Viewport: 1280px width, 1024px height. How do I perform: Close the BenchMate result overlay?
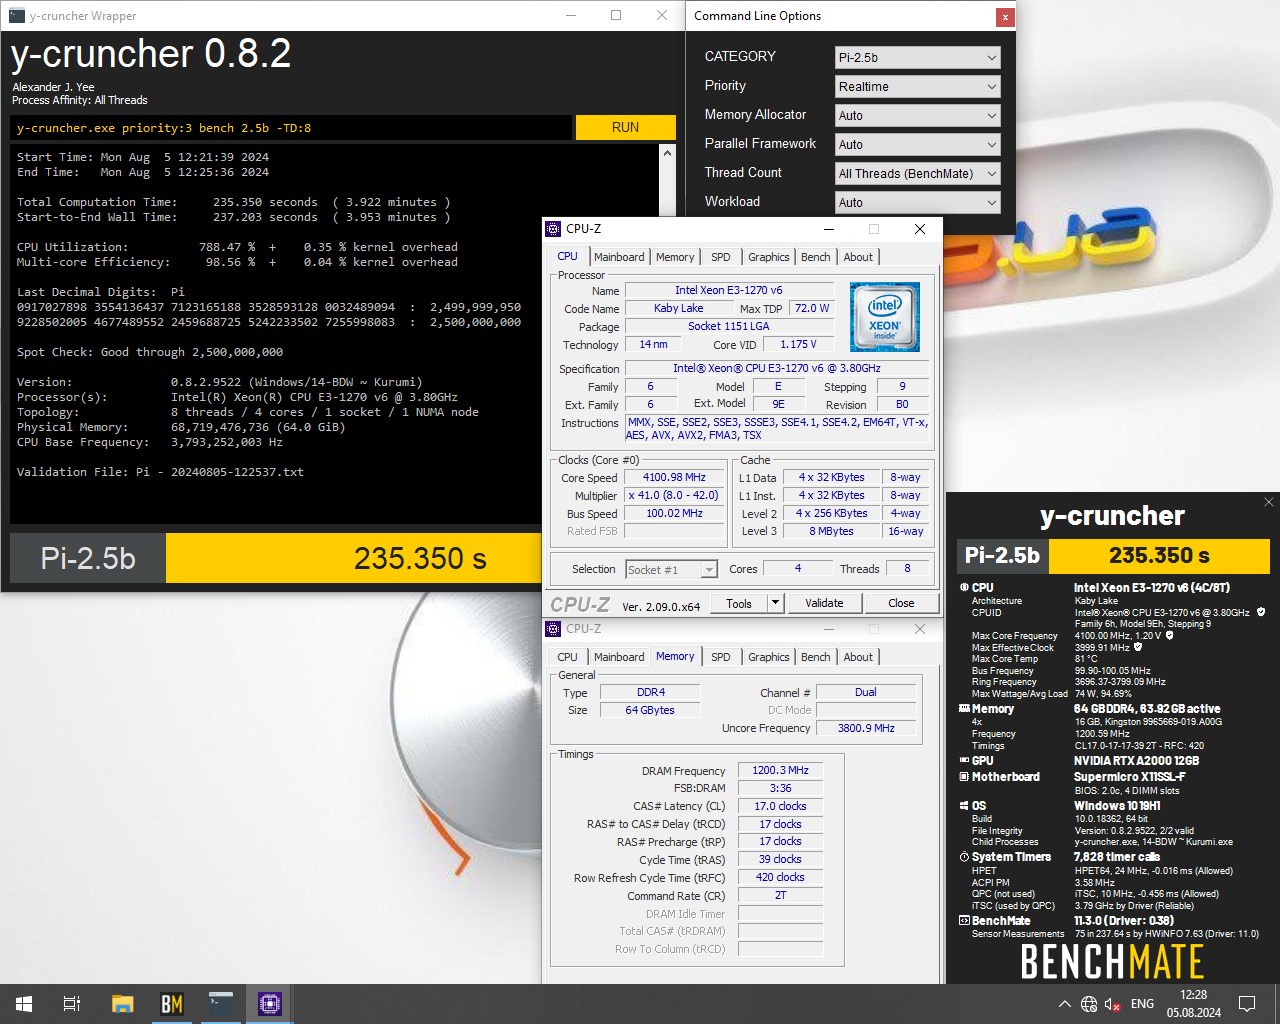pos(1268,502)
